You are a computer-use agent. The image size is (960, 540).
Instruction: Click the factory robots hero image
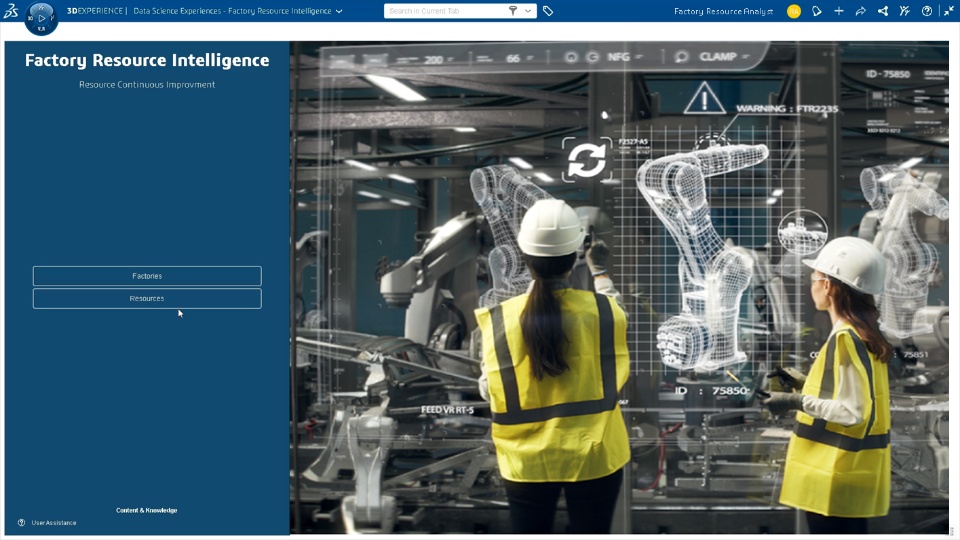(619, 288)
